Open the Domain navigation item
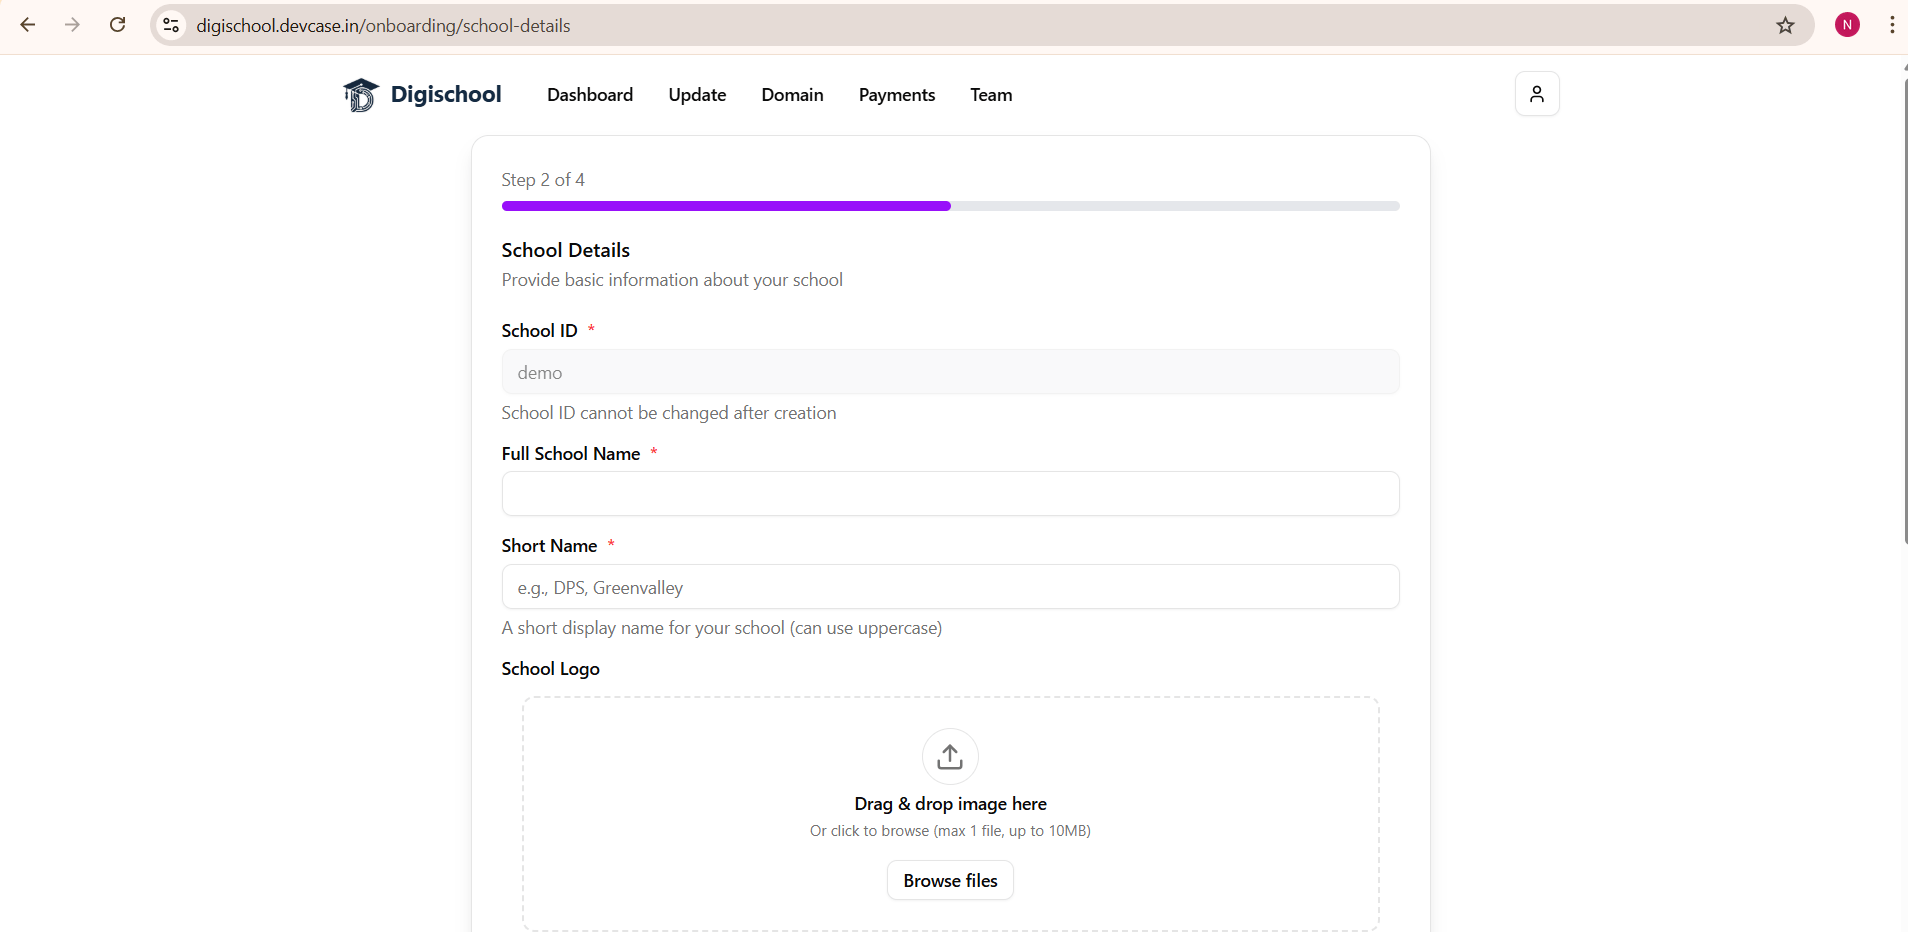The width and height of the screenshot is (1908, 932). (x=792, y=95)
